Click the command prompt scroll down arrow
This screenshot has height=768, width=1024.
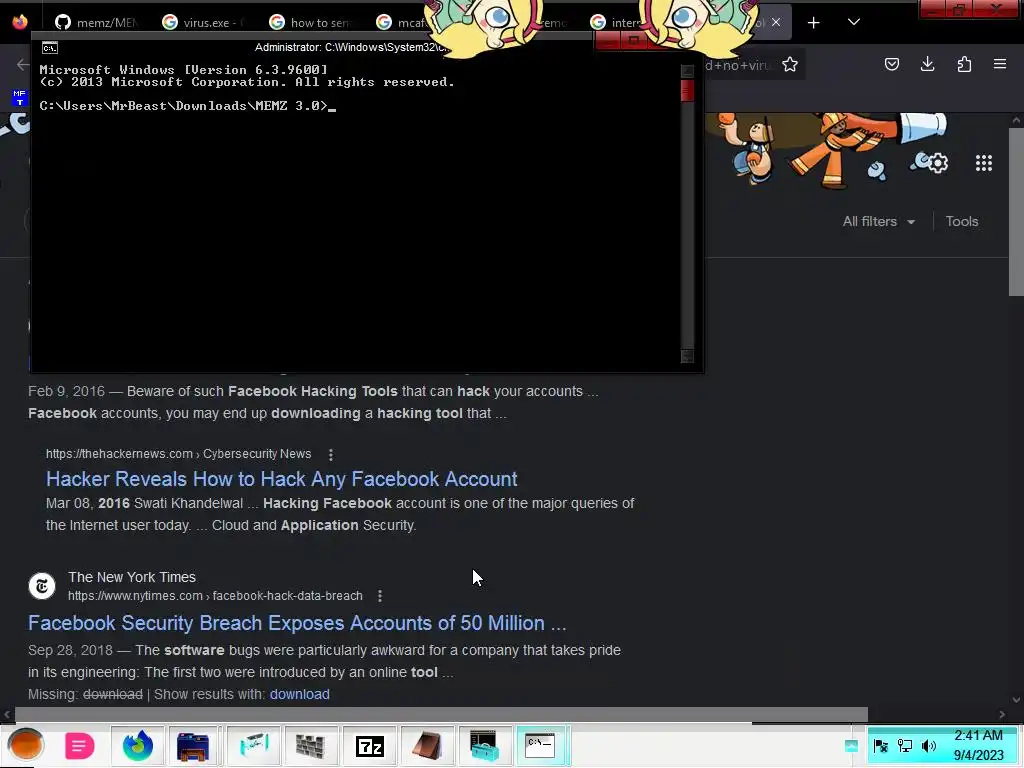click(687, 355)
